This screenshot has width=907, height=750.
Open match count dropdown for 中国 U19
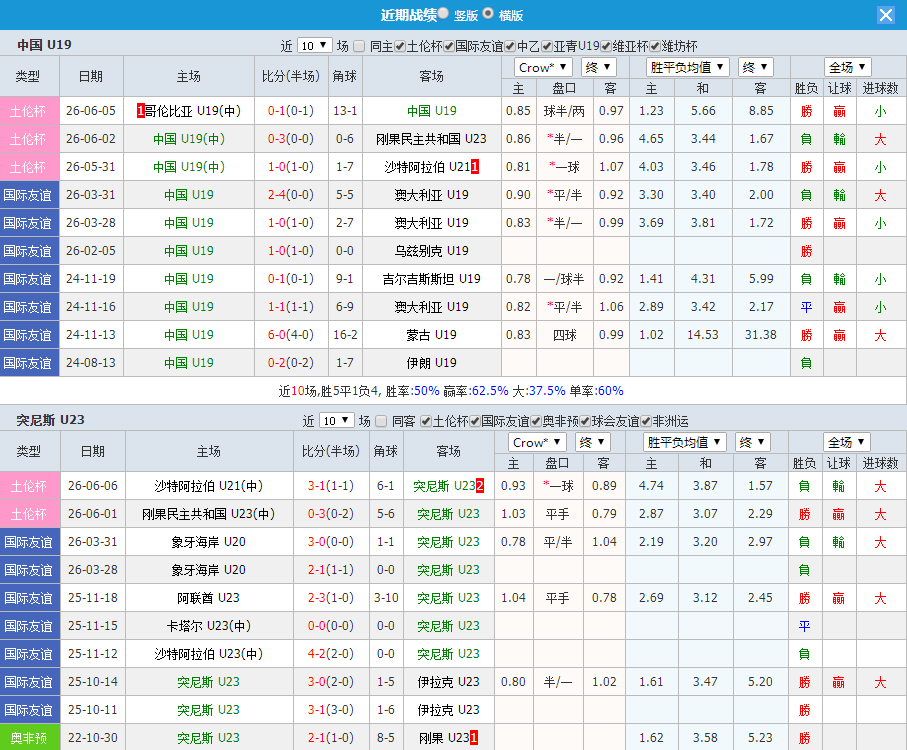[x=315, y=46]
